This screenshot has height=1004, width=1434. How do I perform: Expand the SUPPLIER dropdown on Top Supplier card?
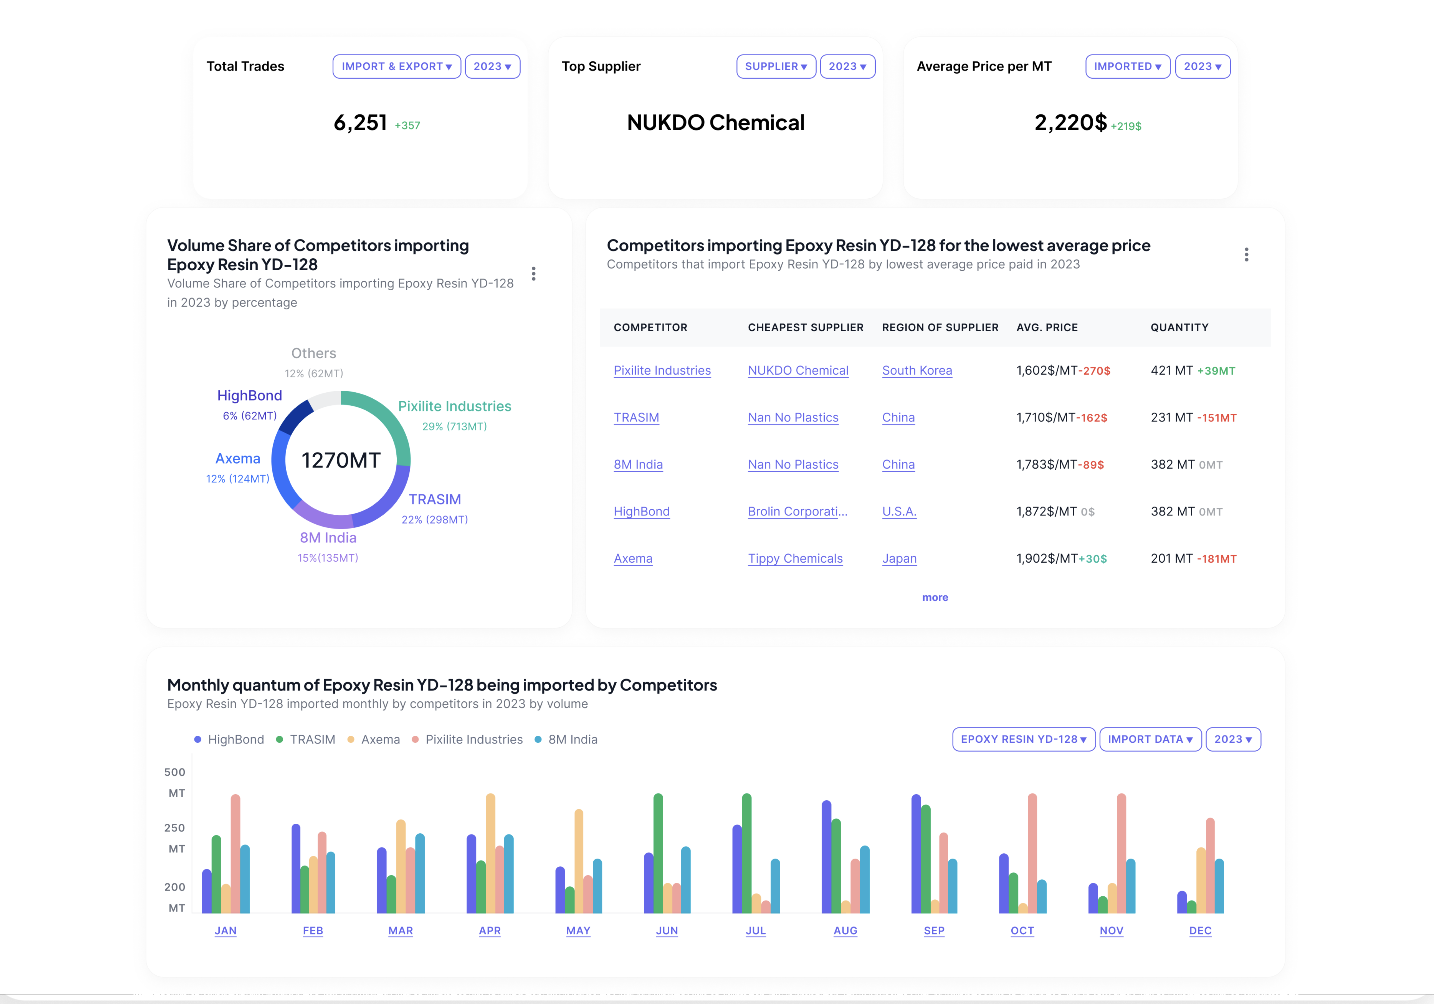coord(776,66)
